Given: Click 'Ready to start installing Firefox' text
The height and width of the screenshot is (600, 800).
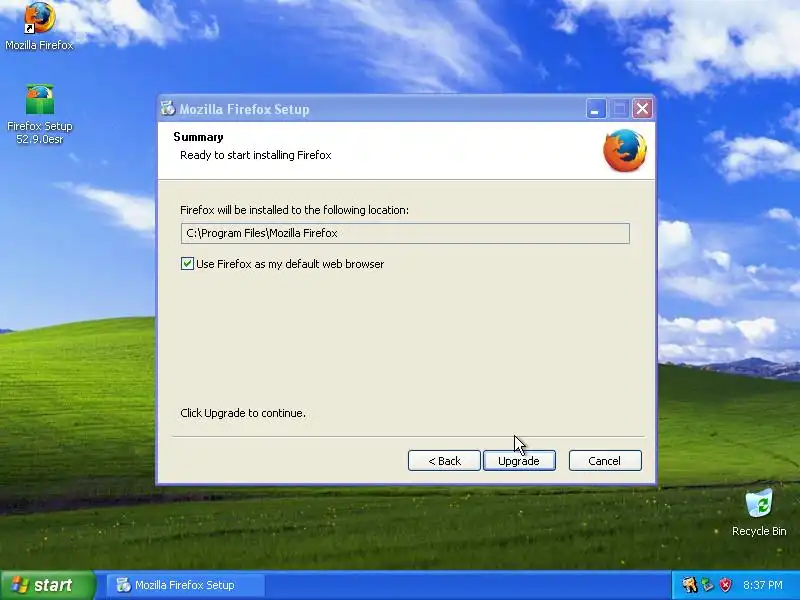Looking at the screenshot, I should tap(256, 155).
